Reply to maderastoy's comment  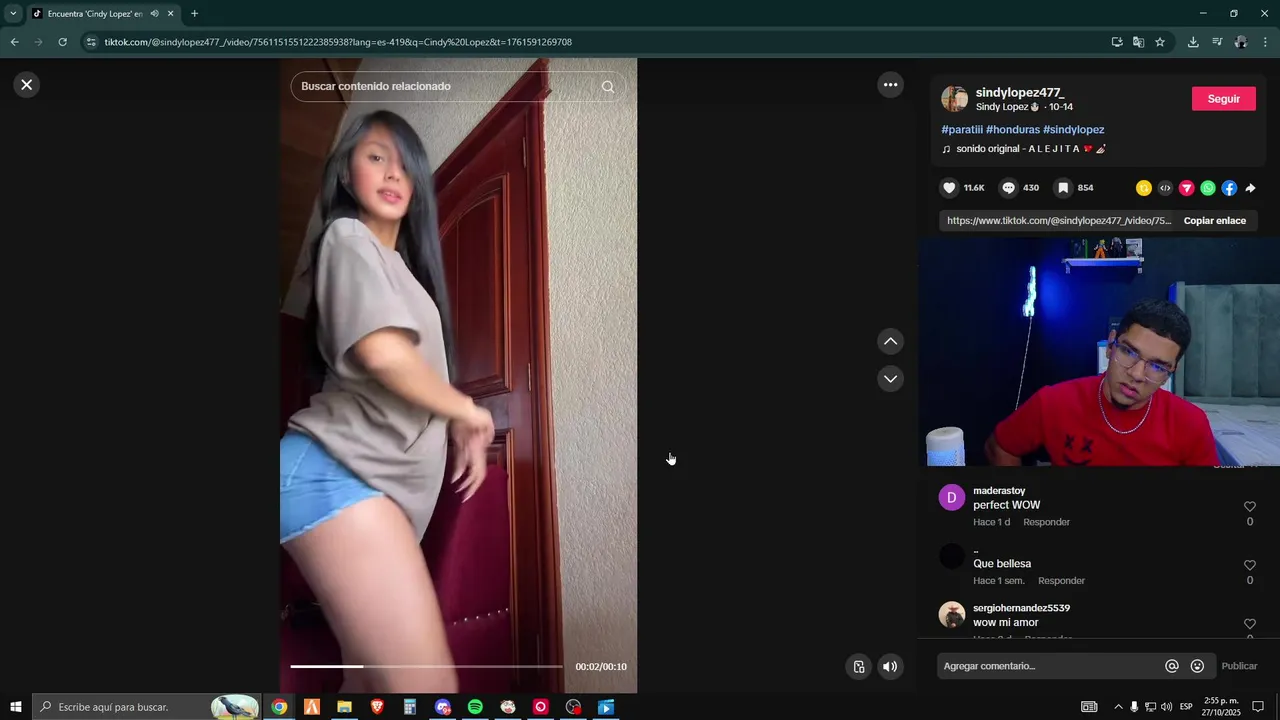click(1046, 522)
